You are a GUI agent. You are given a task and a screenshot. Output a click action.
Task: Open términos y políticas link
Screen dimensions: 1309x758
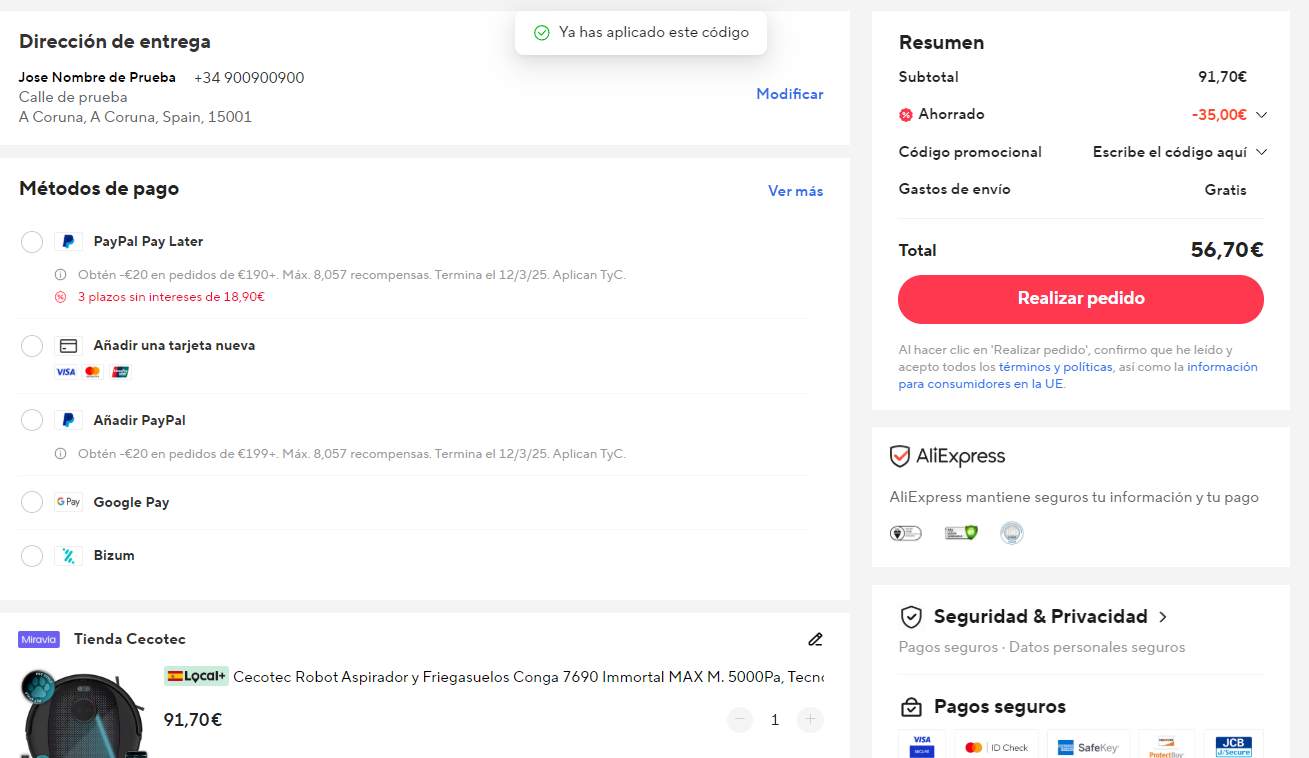point(1055,367)
